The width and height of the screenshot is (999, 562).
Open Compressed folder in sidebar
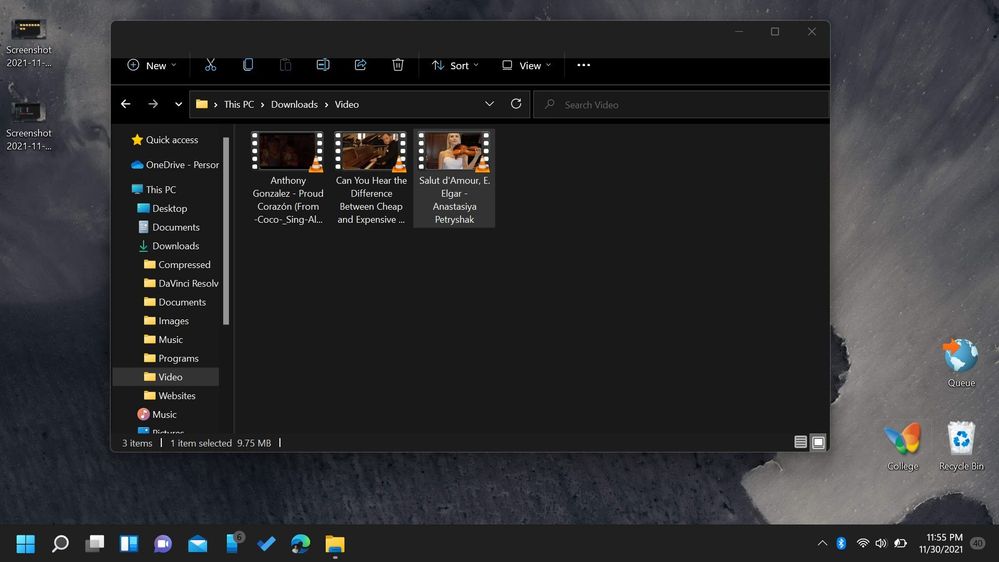(177, 264)
